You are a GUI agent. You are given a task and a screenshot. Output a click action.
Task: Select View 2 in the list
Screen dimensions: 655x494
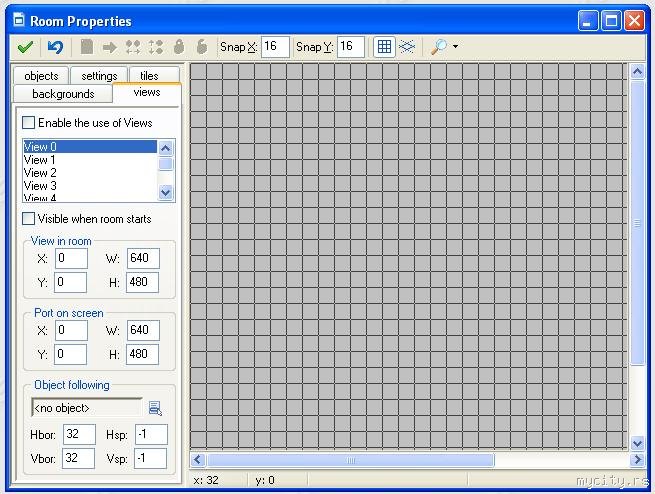click(90, 172)
